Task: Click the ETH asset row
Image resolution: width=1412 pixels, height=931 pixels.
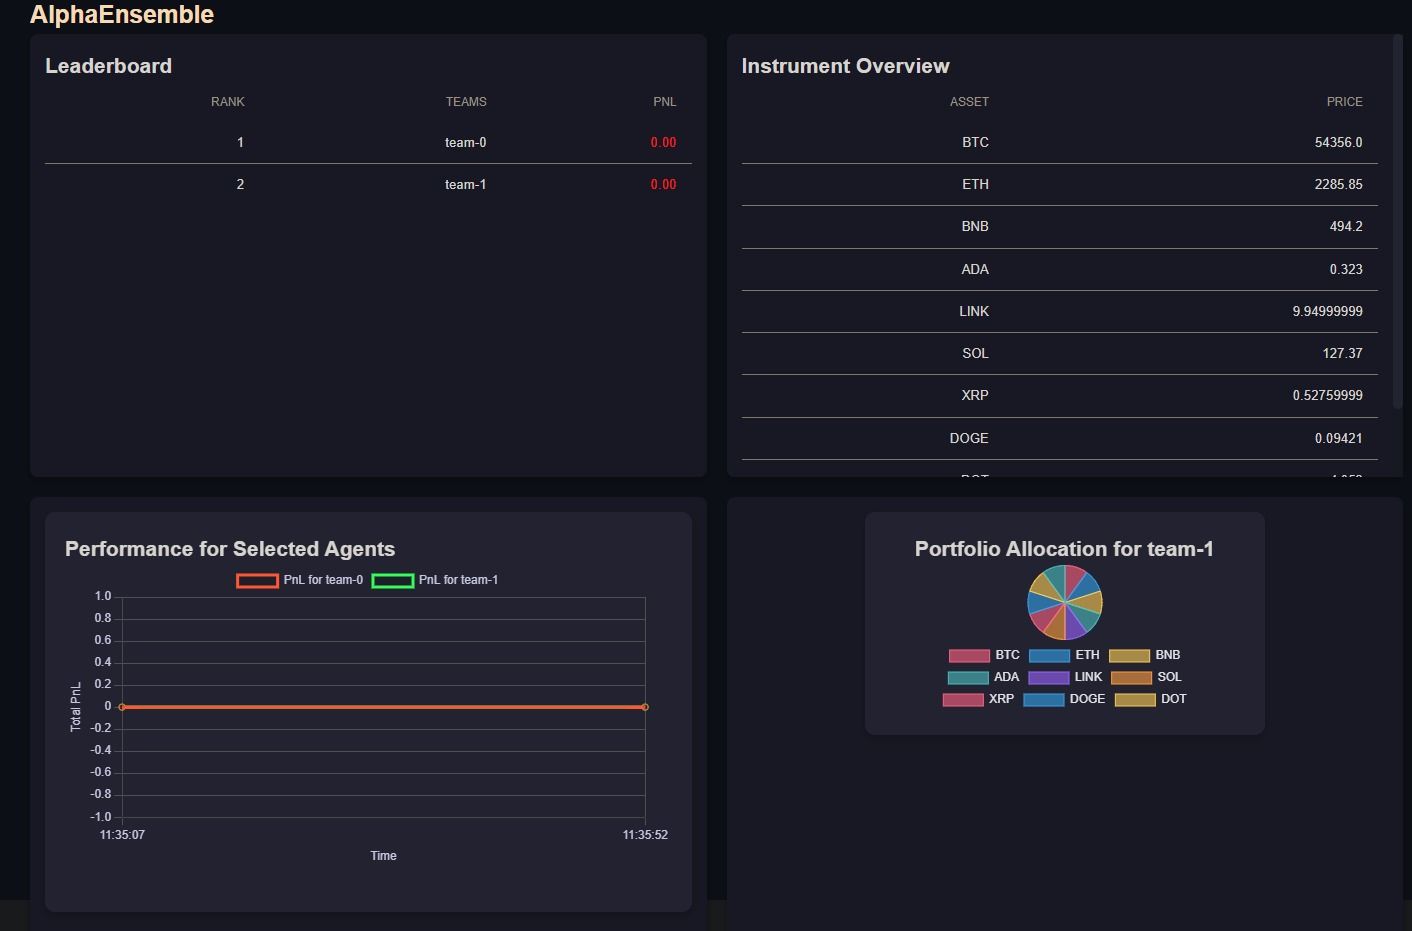Action: pos(1060,185)
